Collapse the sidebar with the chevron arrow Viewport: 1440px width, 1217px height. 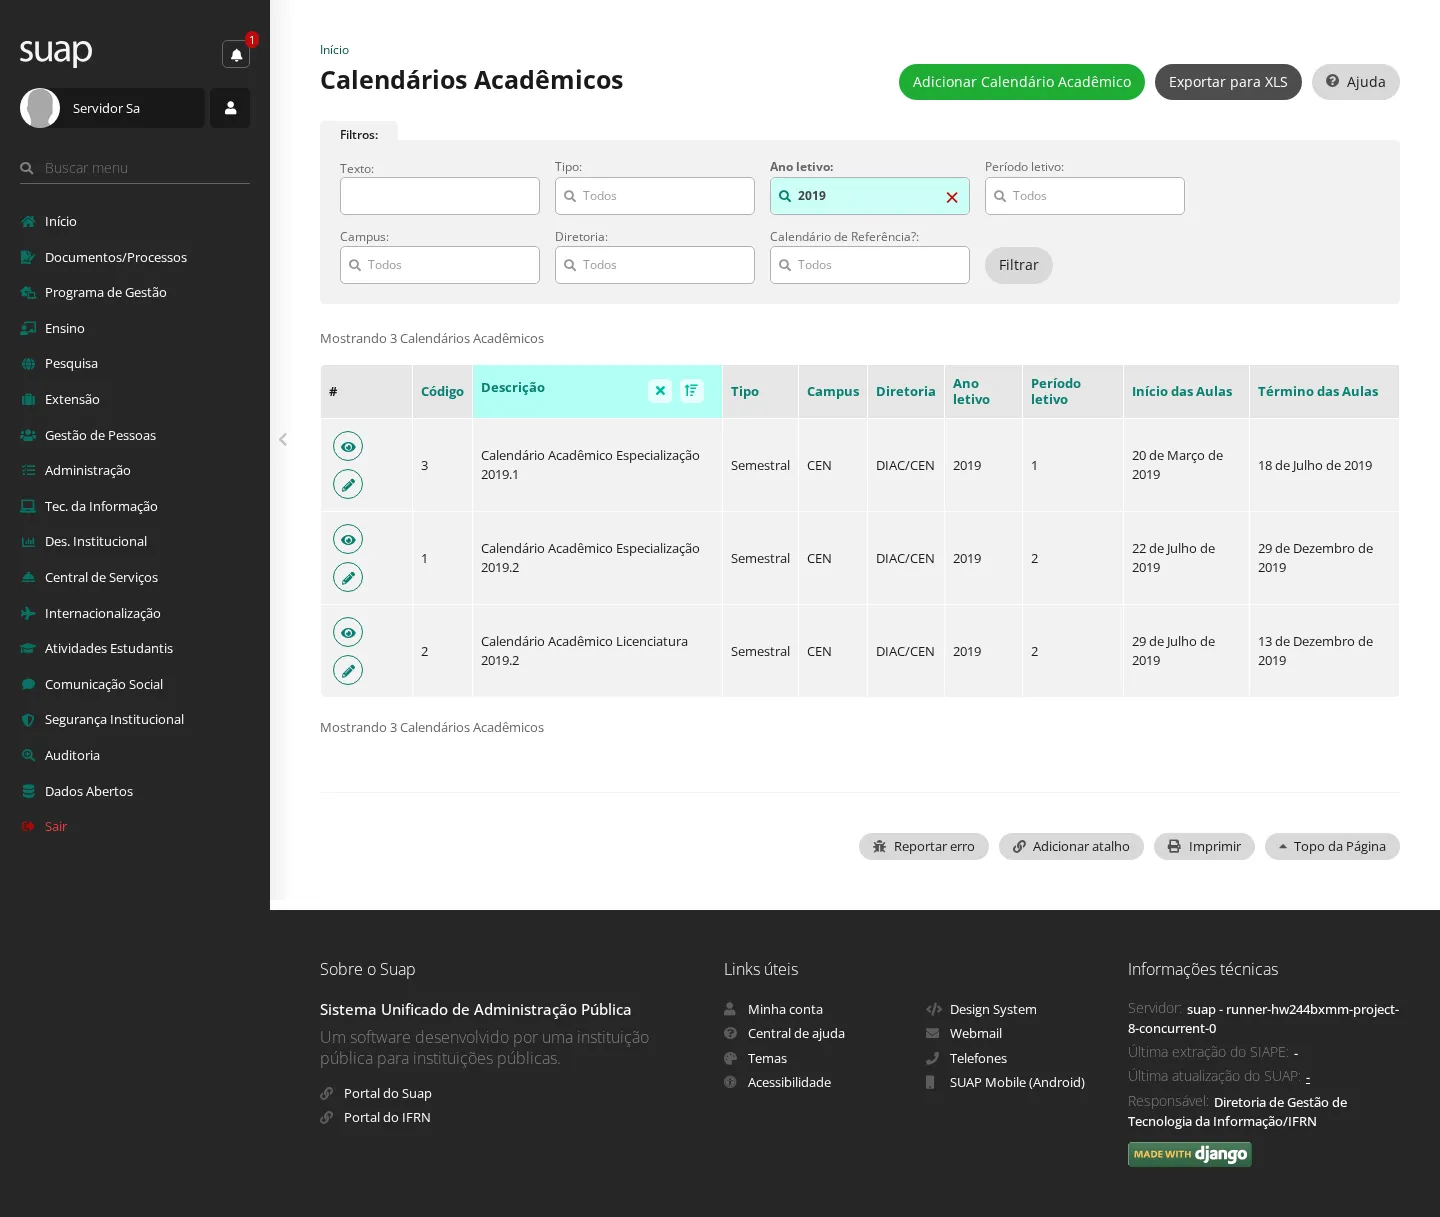click(283, 439)
